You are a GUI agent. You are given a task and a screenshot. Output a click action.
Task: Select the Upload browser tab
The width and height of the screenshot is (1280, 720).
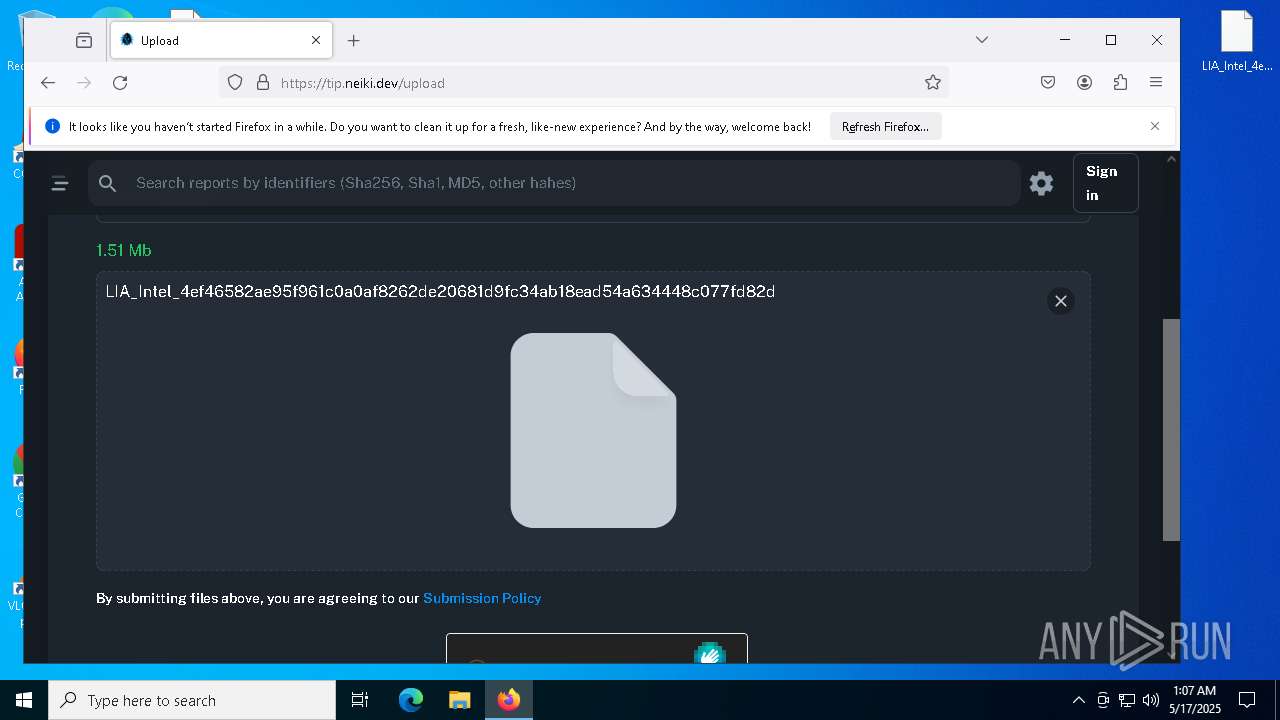[219, 40]
